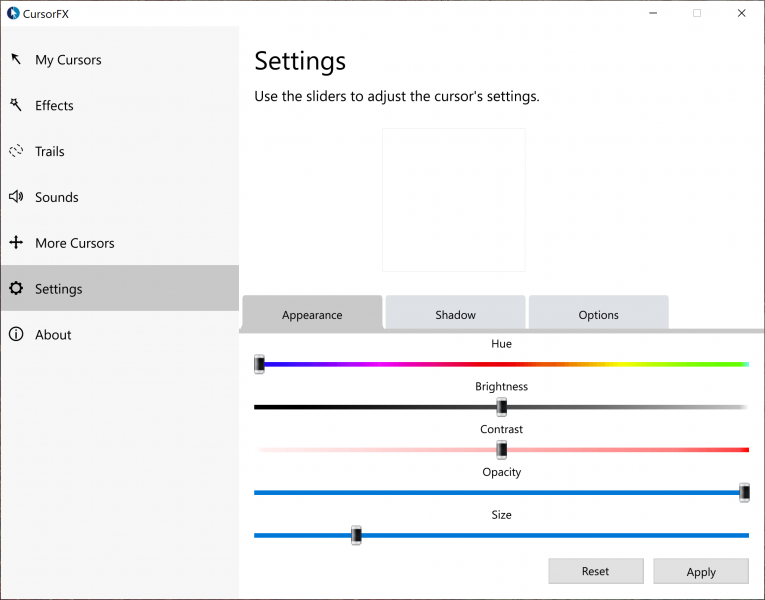Go to the Effects page
Image resolution: width=765 pixels, height=600 pixels.
click(120, 105)
